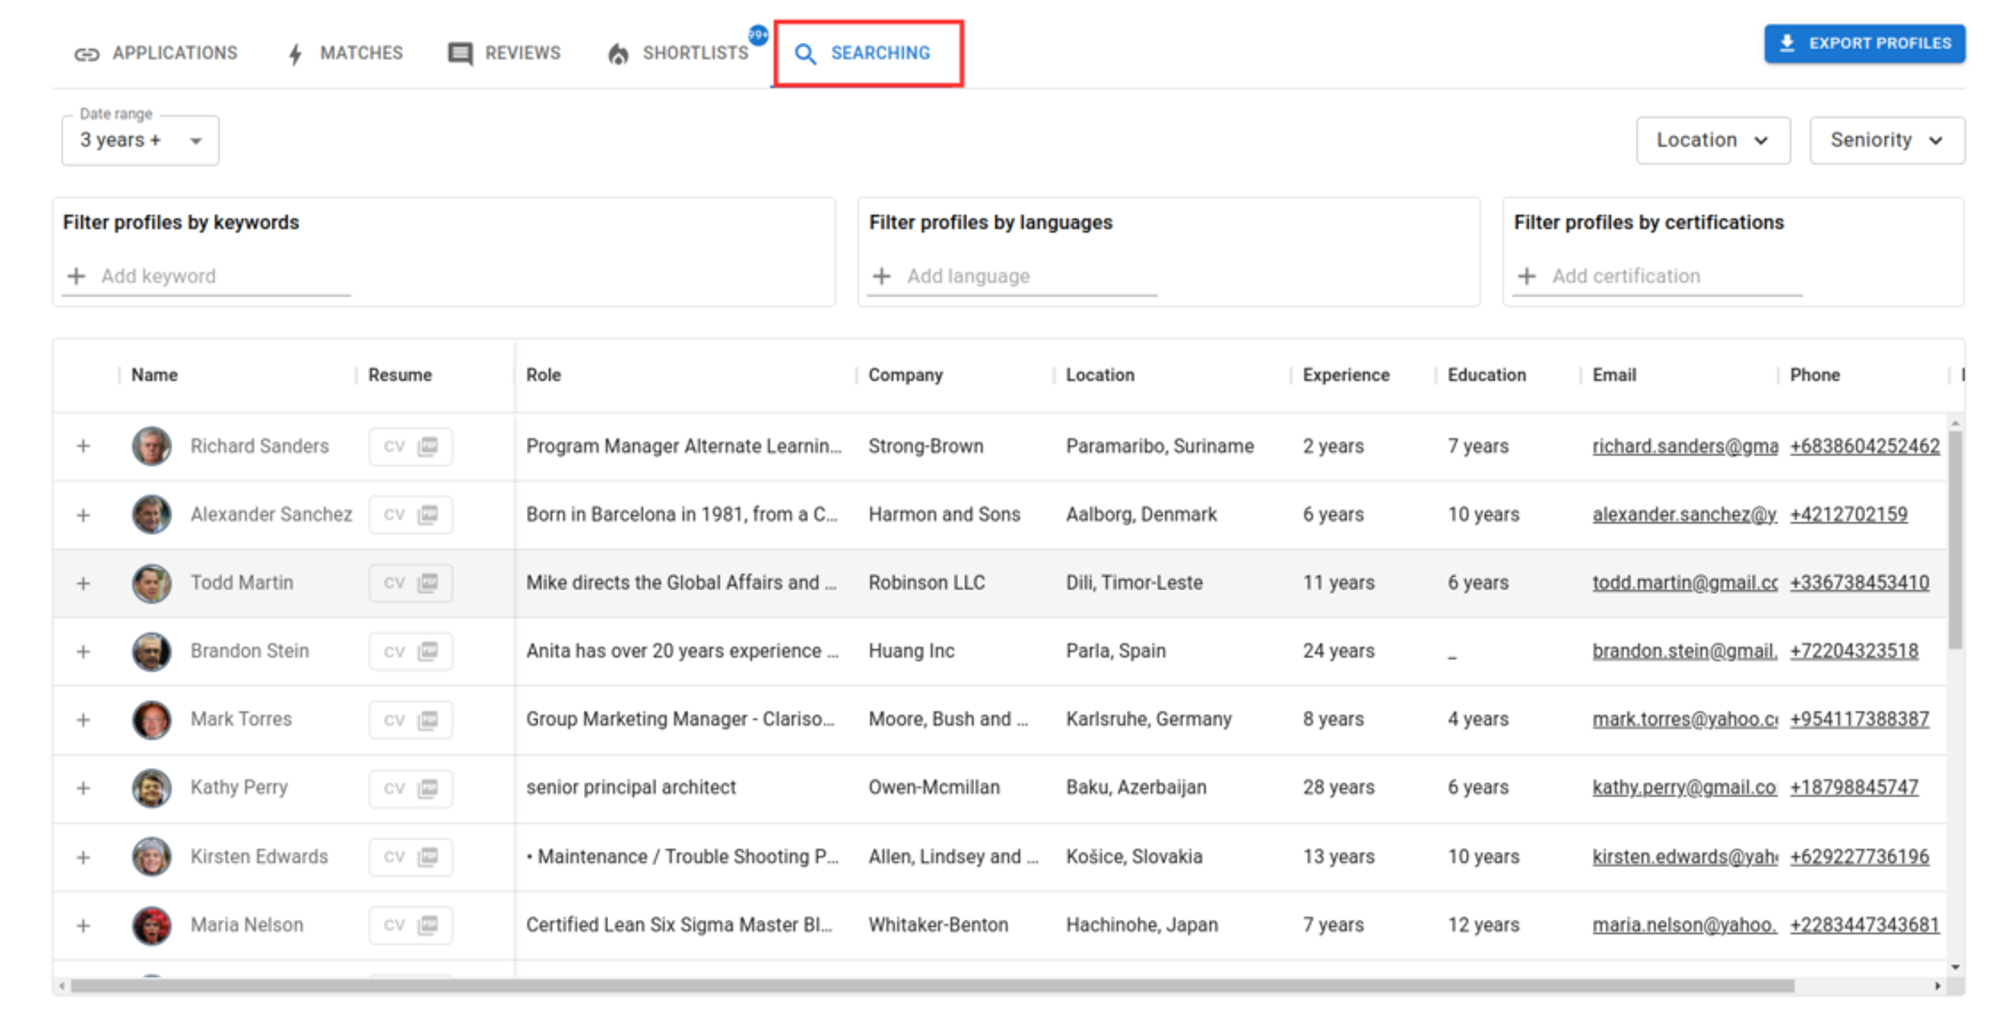
Task: Click the plus icon to add a keyword filter
Action: (x=77, y=276)
